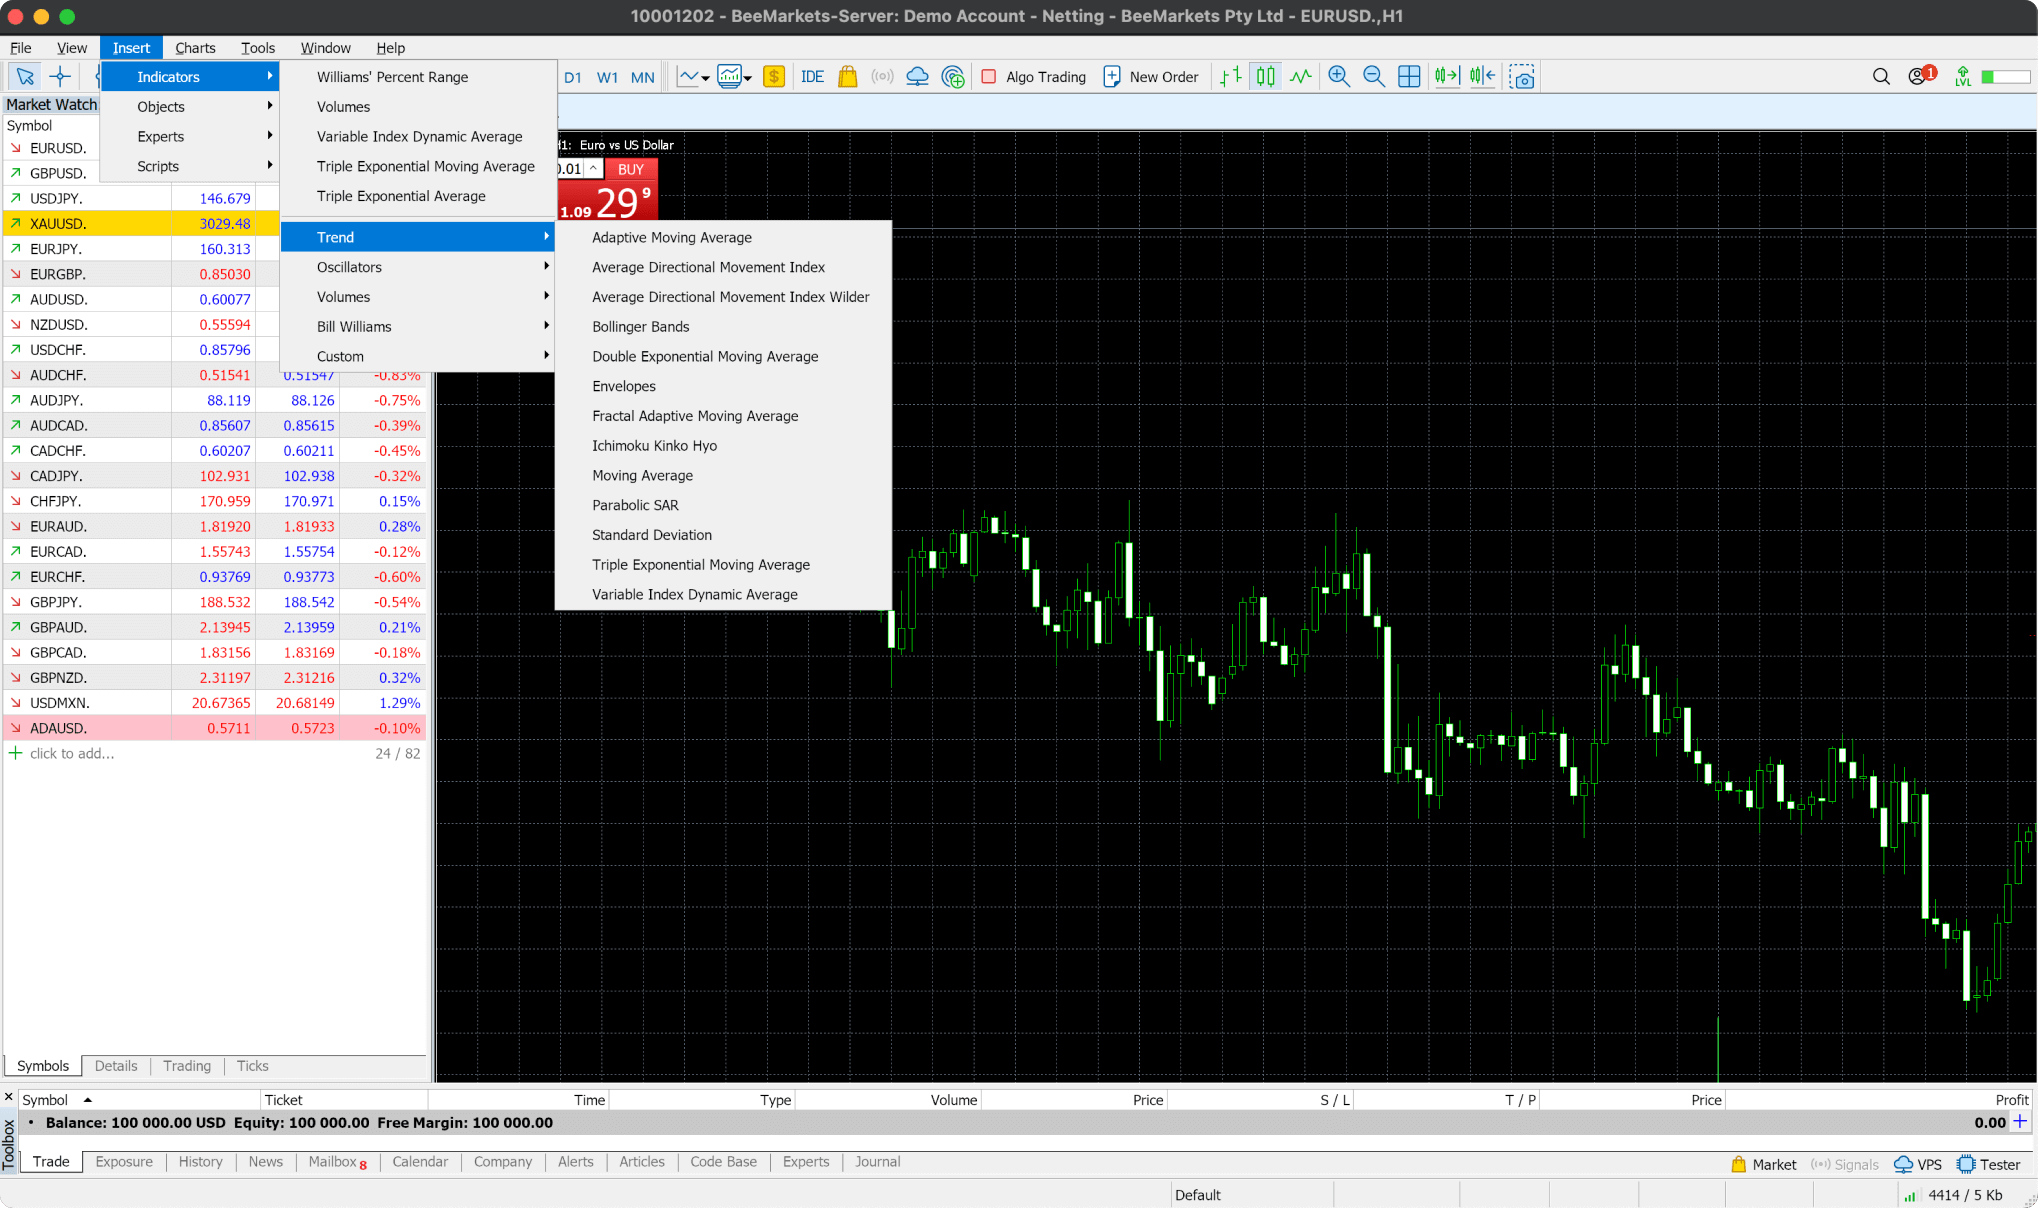The width and height of the screenshot is (2038, 1208).
Task: Open the tile windows grid icon
Action: [x=1408, y=76]
